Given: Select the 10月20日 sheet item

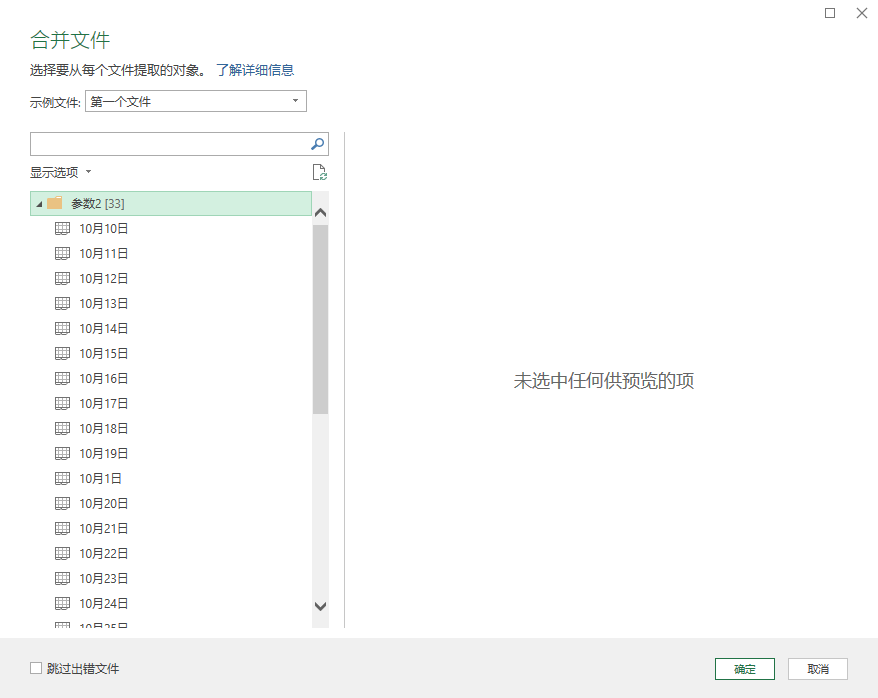Looking at the screenshot, I should 104,503.
